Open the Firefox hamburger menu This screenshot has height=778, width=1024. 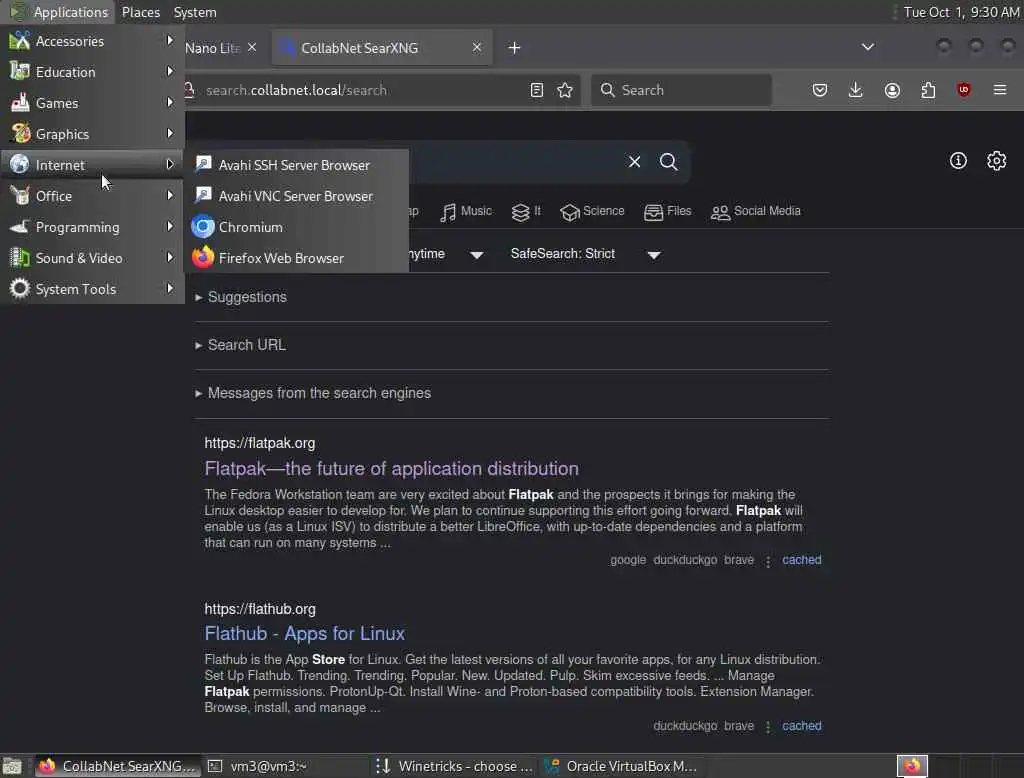click(1000, 90)
